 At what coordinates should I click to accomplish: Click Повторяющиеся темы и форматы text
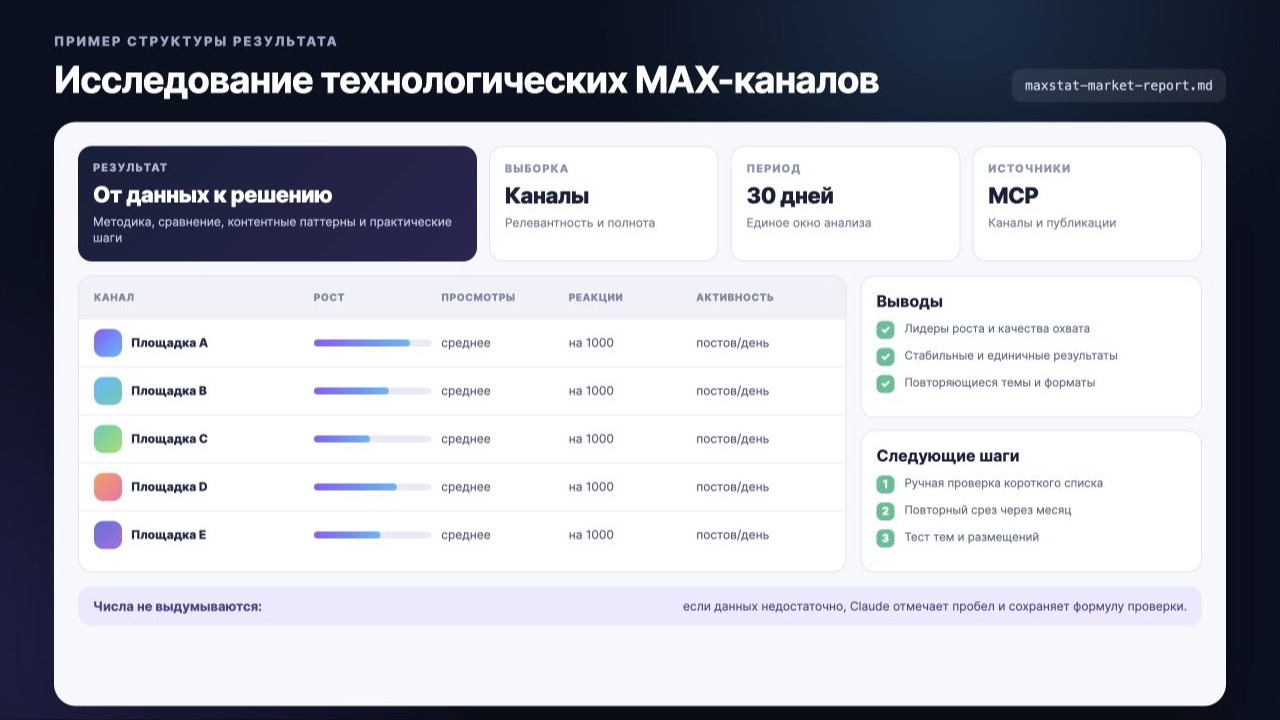pos(1000,383)
